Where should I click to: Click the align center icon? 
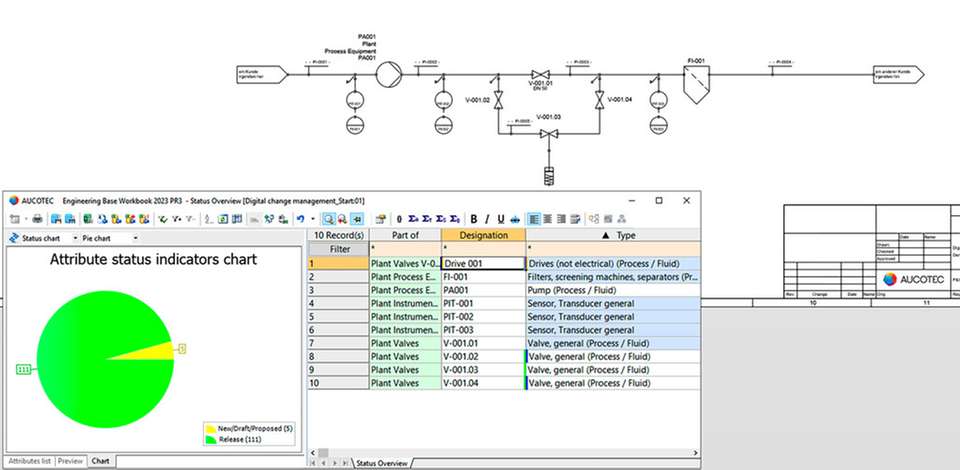[x=547, y=218]
